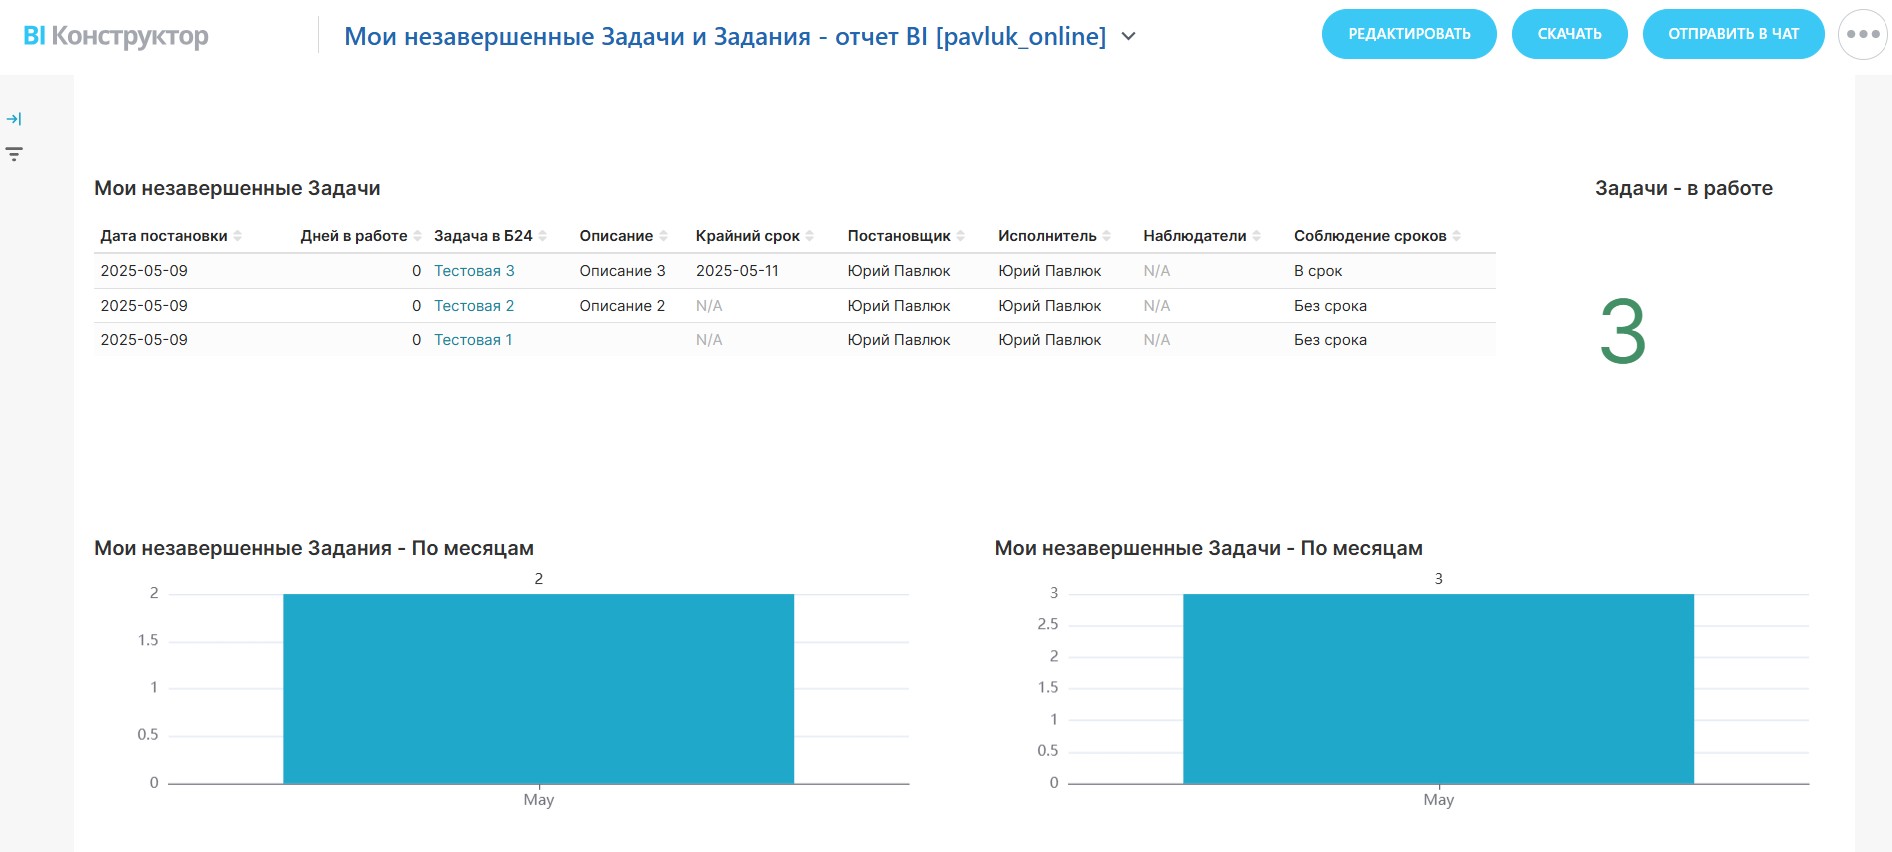Viewport: 1892px width, 852px height.
Task: Download report with Скачать button
Action: coord(1568,34)
